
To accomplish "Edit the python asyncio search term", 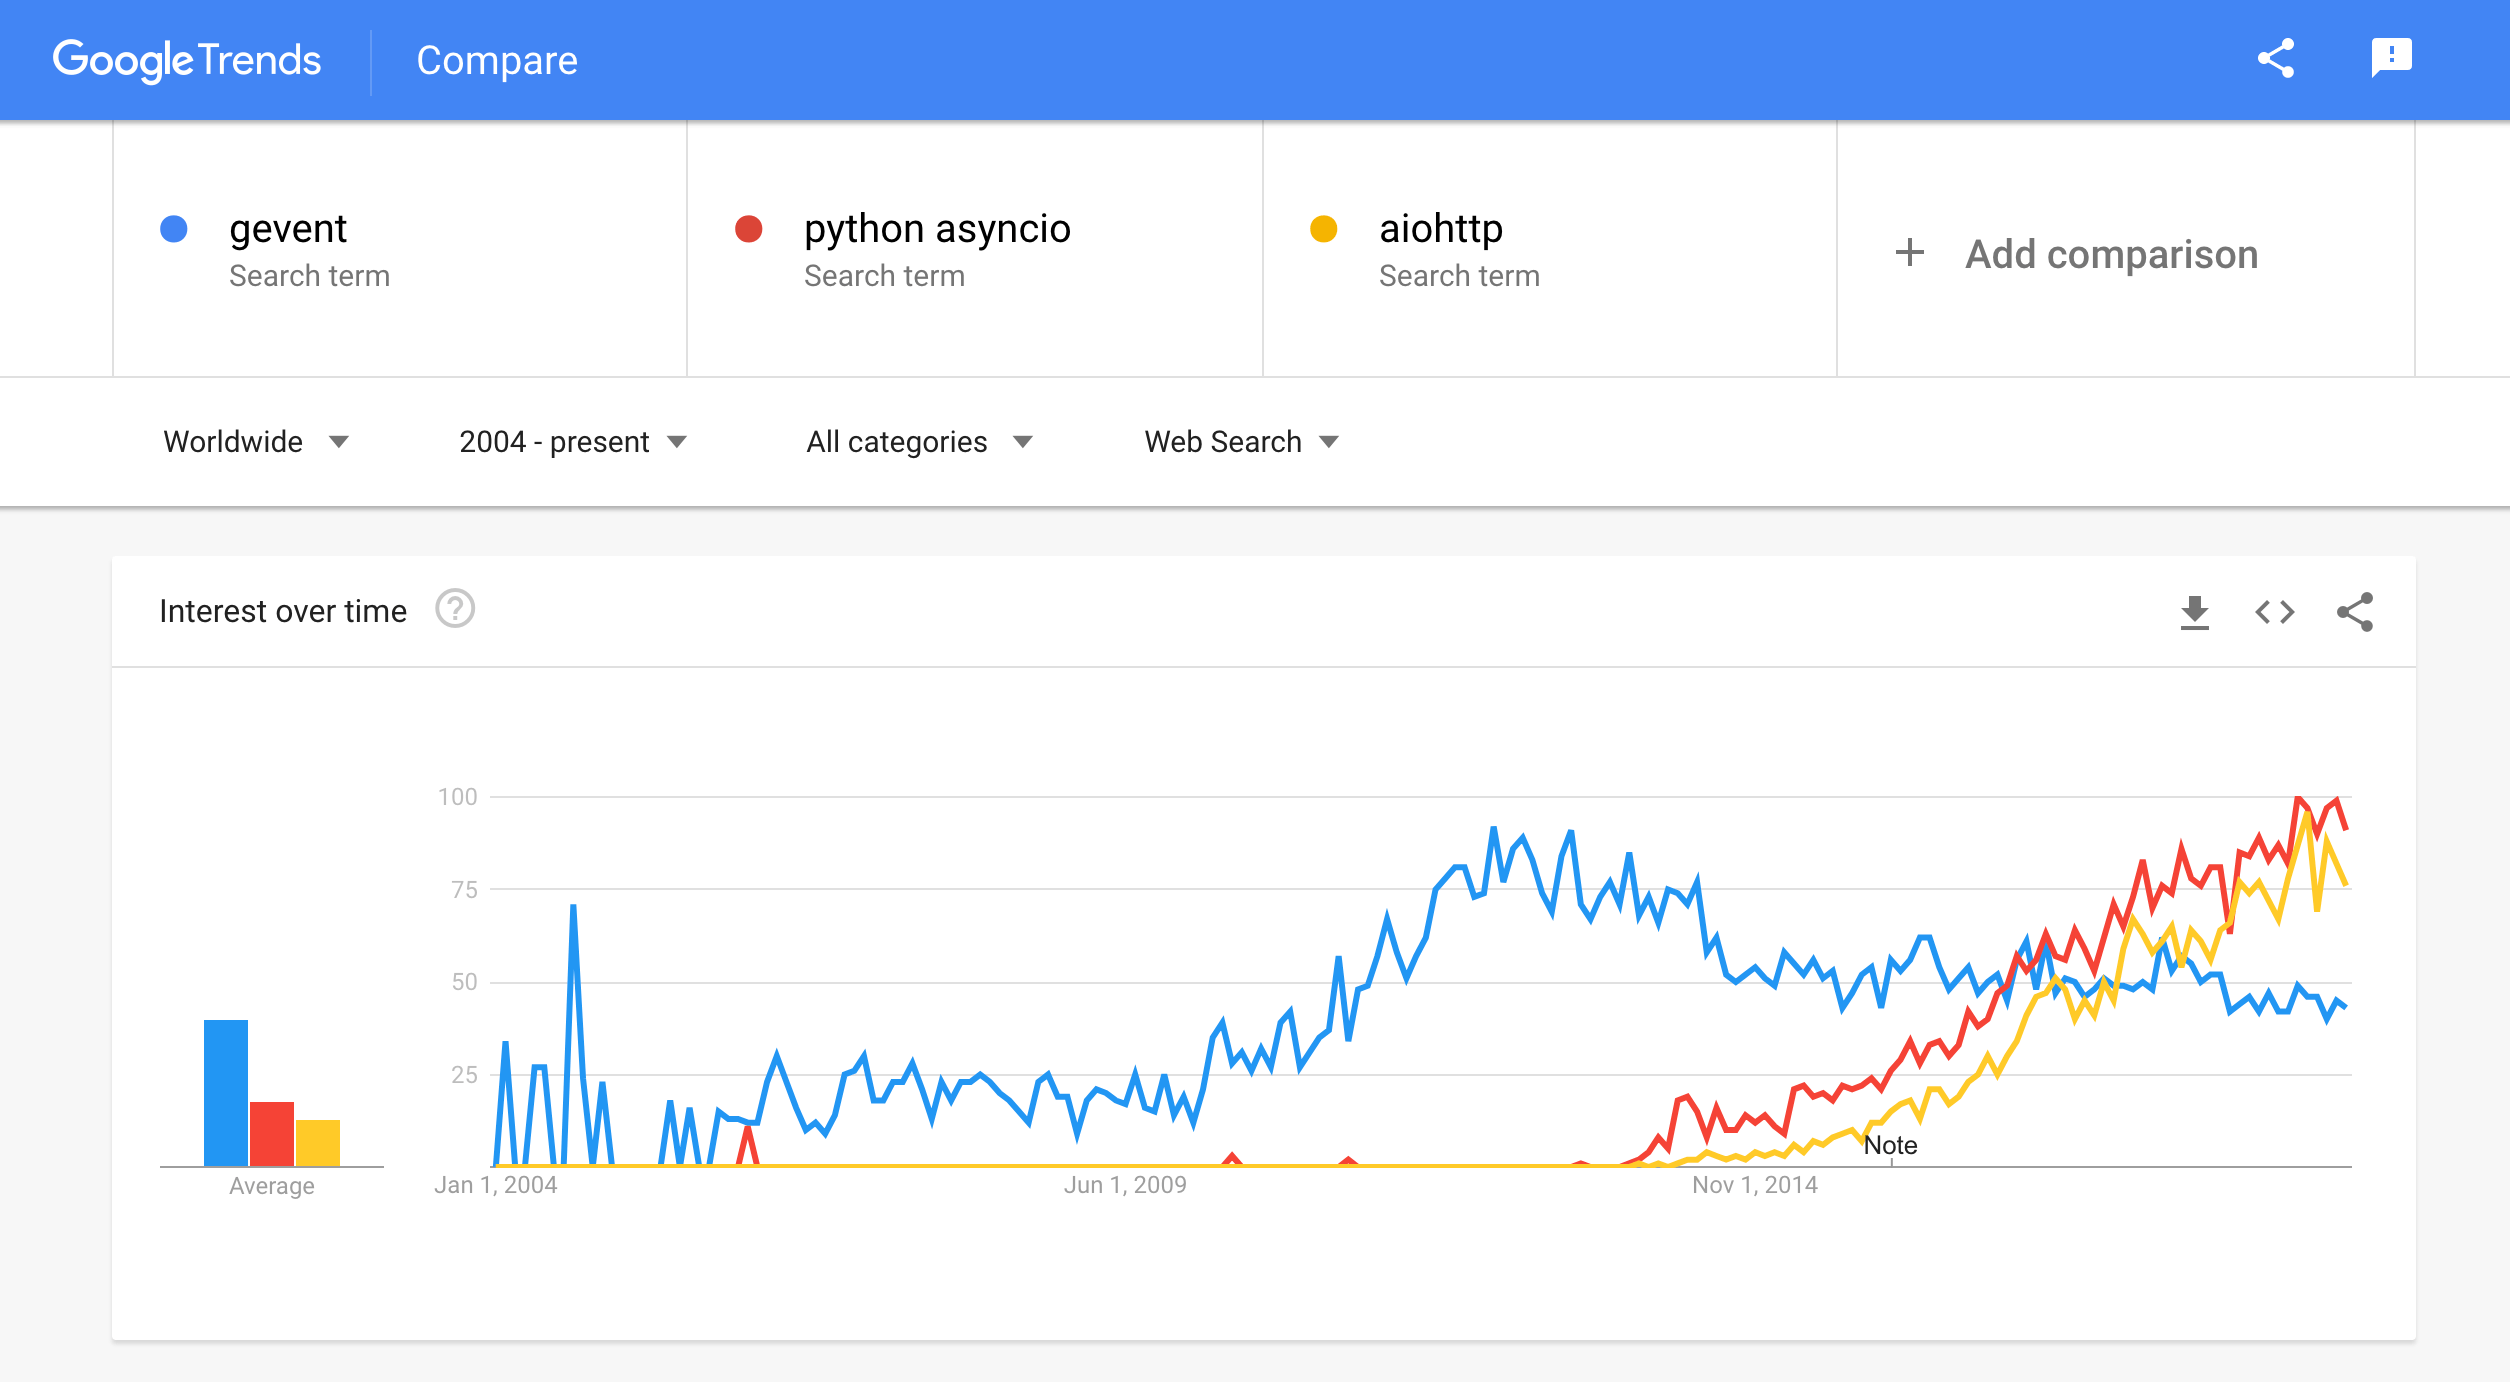I will 937,229.
